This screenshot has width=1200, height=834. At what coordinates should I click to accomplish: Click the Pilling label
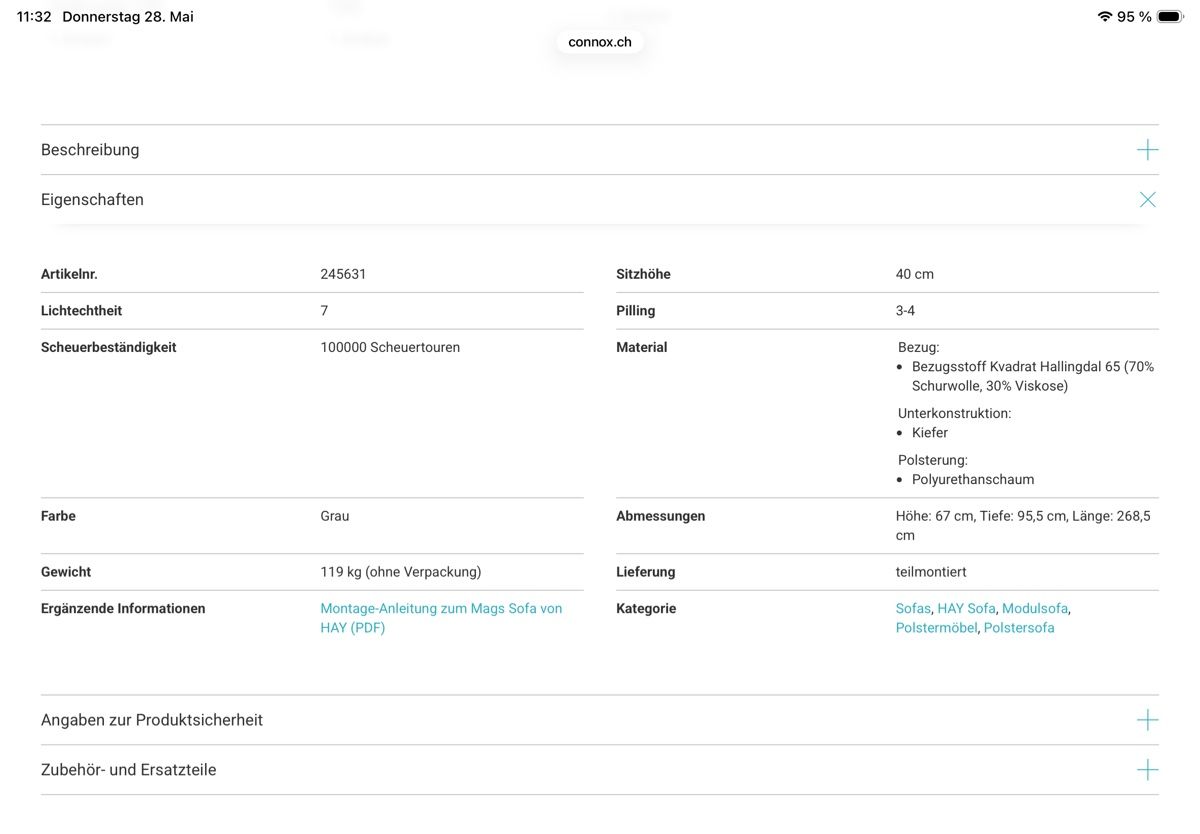635,311
